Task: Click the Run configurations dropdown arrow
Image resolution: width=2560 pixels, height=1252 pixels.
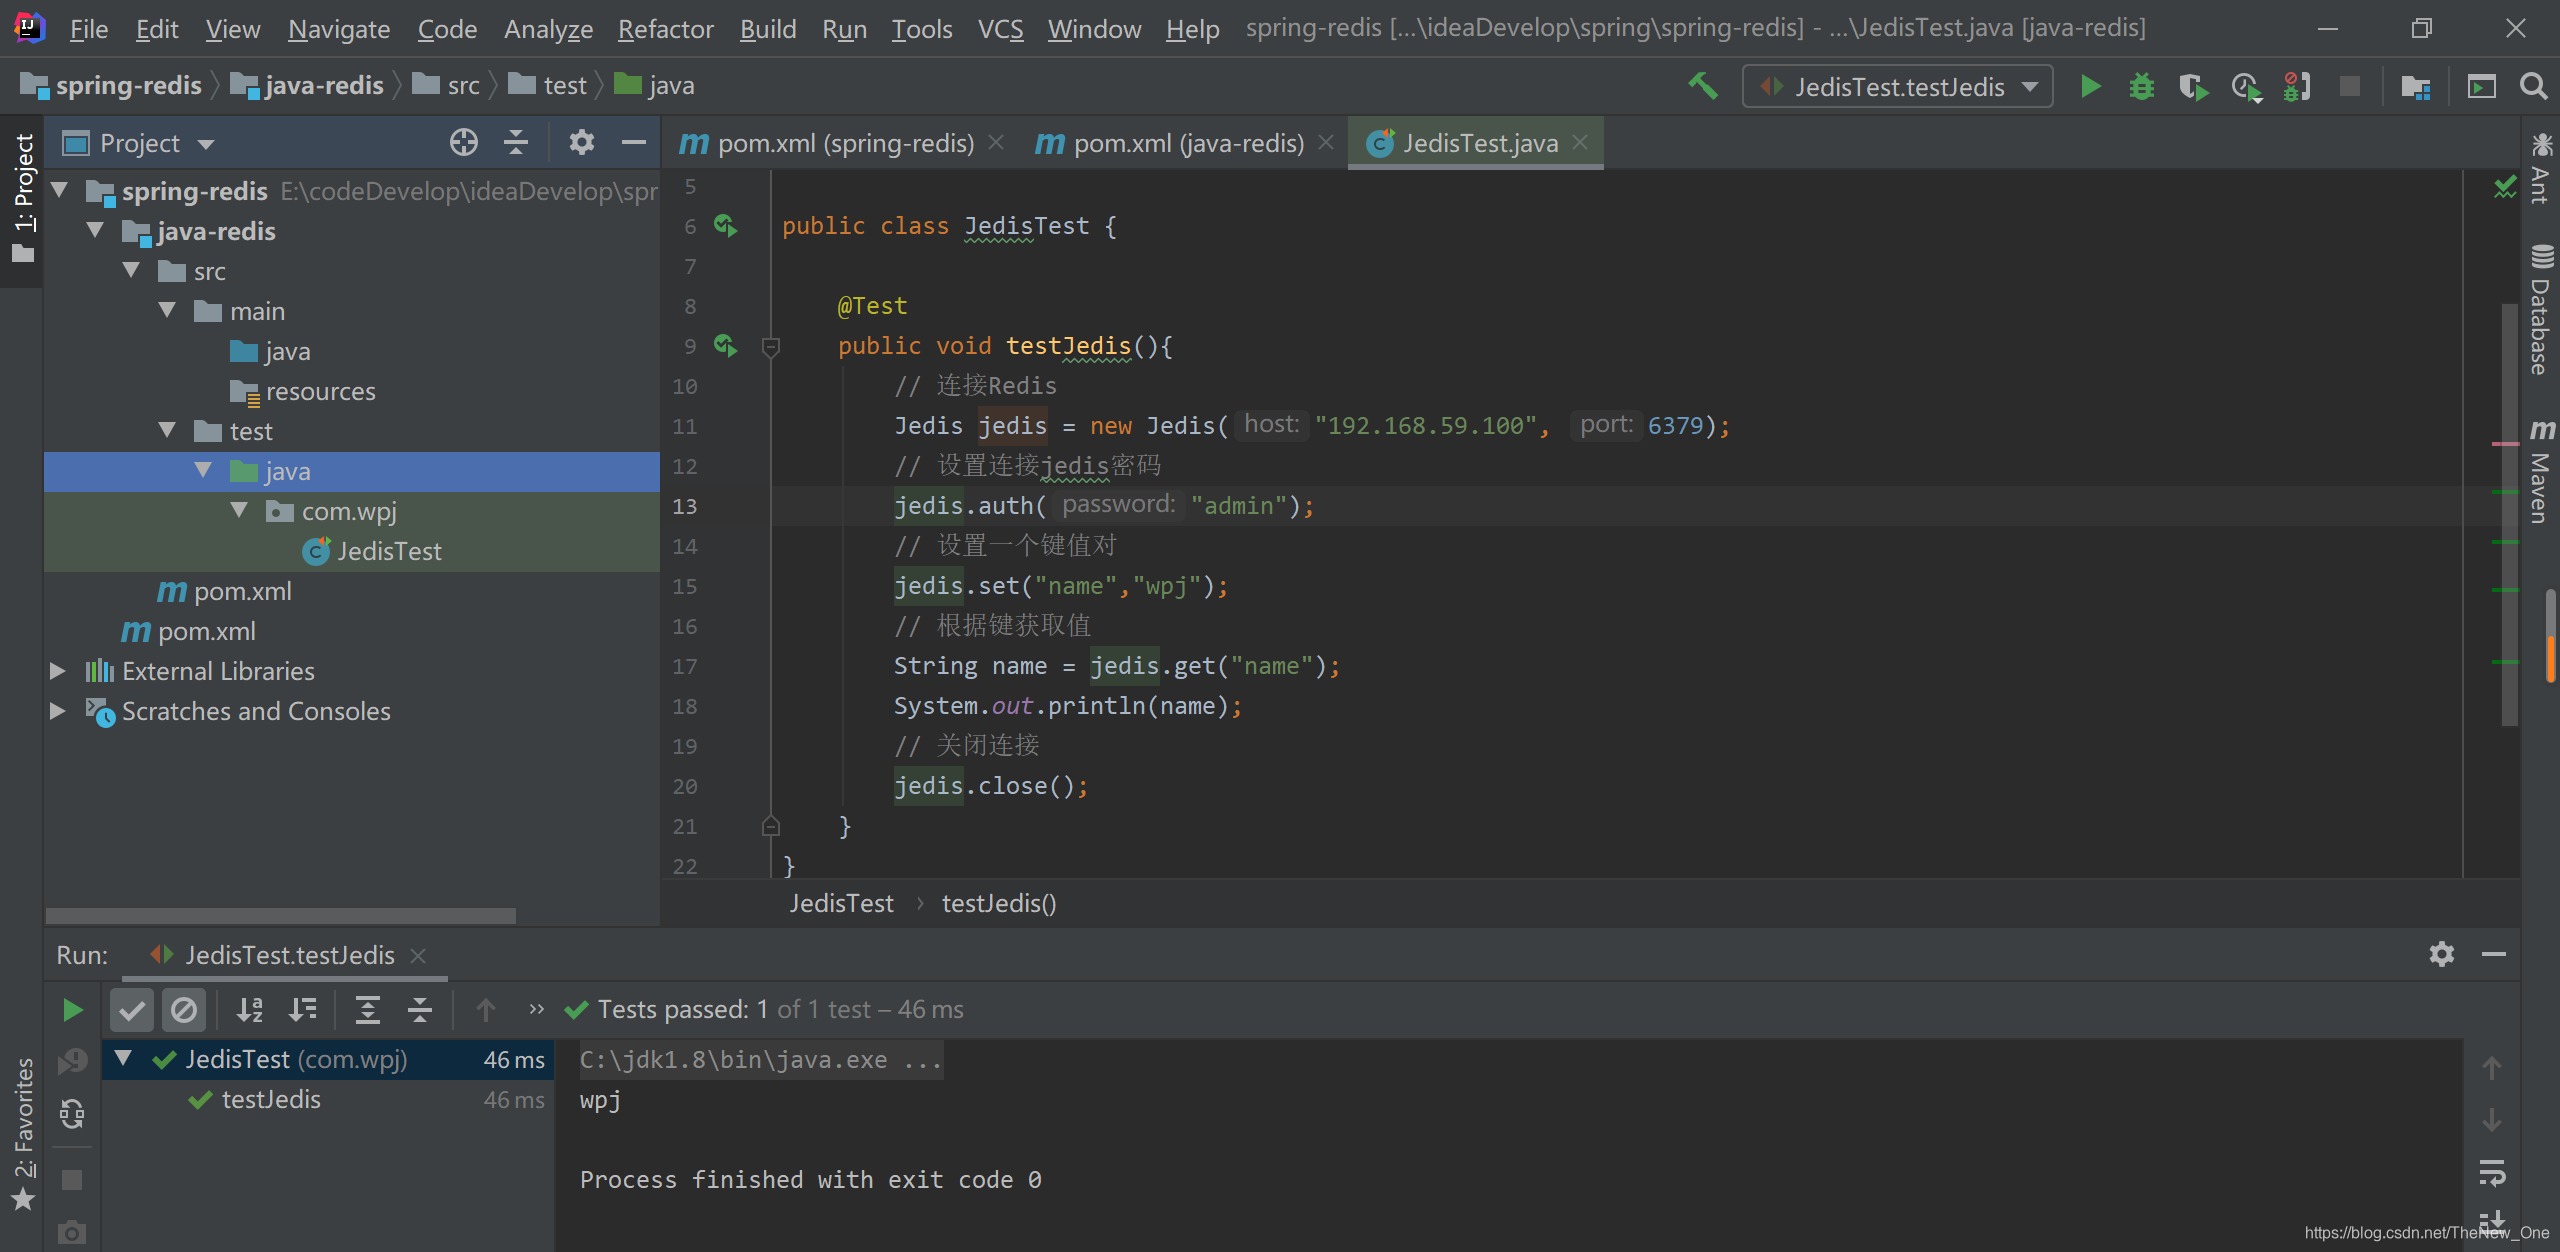Action: 2036,85
